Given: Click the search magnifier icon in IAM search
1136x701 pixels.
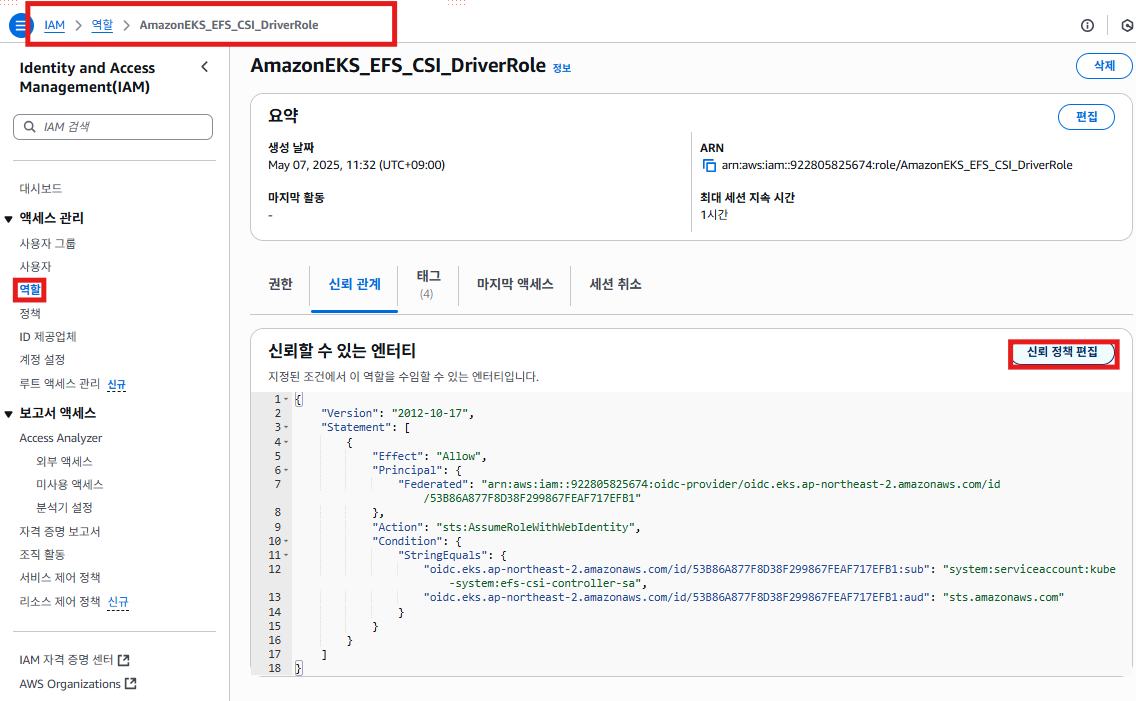Looking at the screenshot, I should click(x=30, y=127).
